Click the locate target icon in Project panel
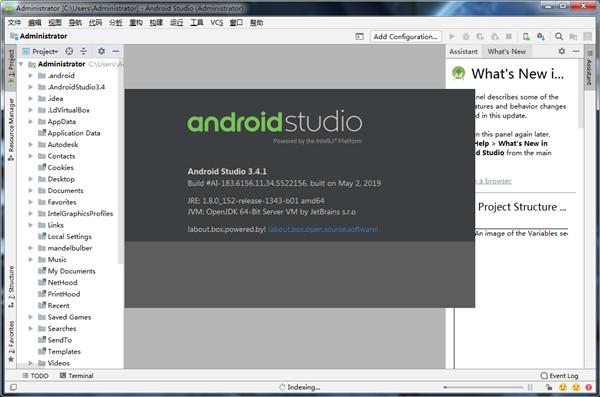 click(x=69, y=51)
